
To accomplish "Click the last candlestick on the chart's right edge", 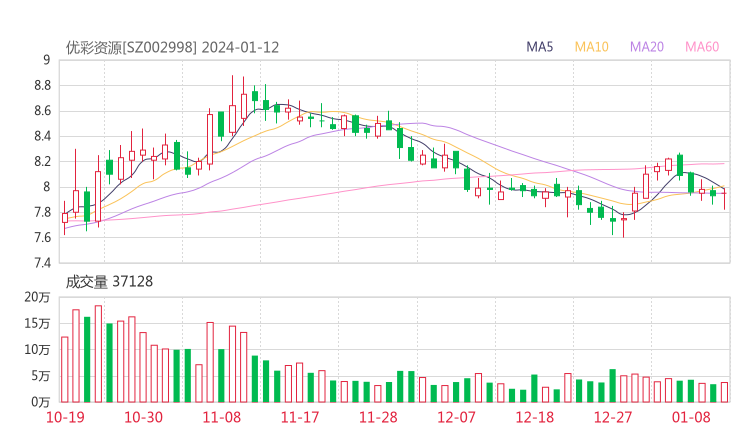I will [x=724, y=194].
